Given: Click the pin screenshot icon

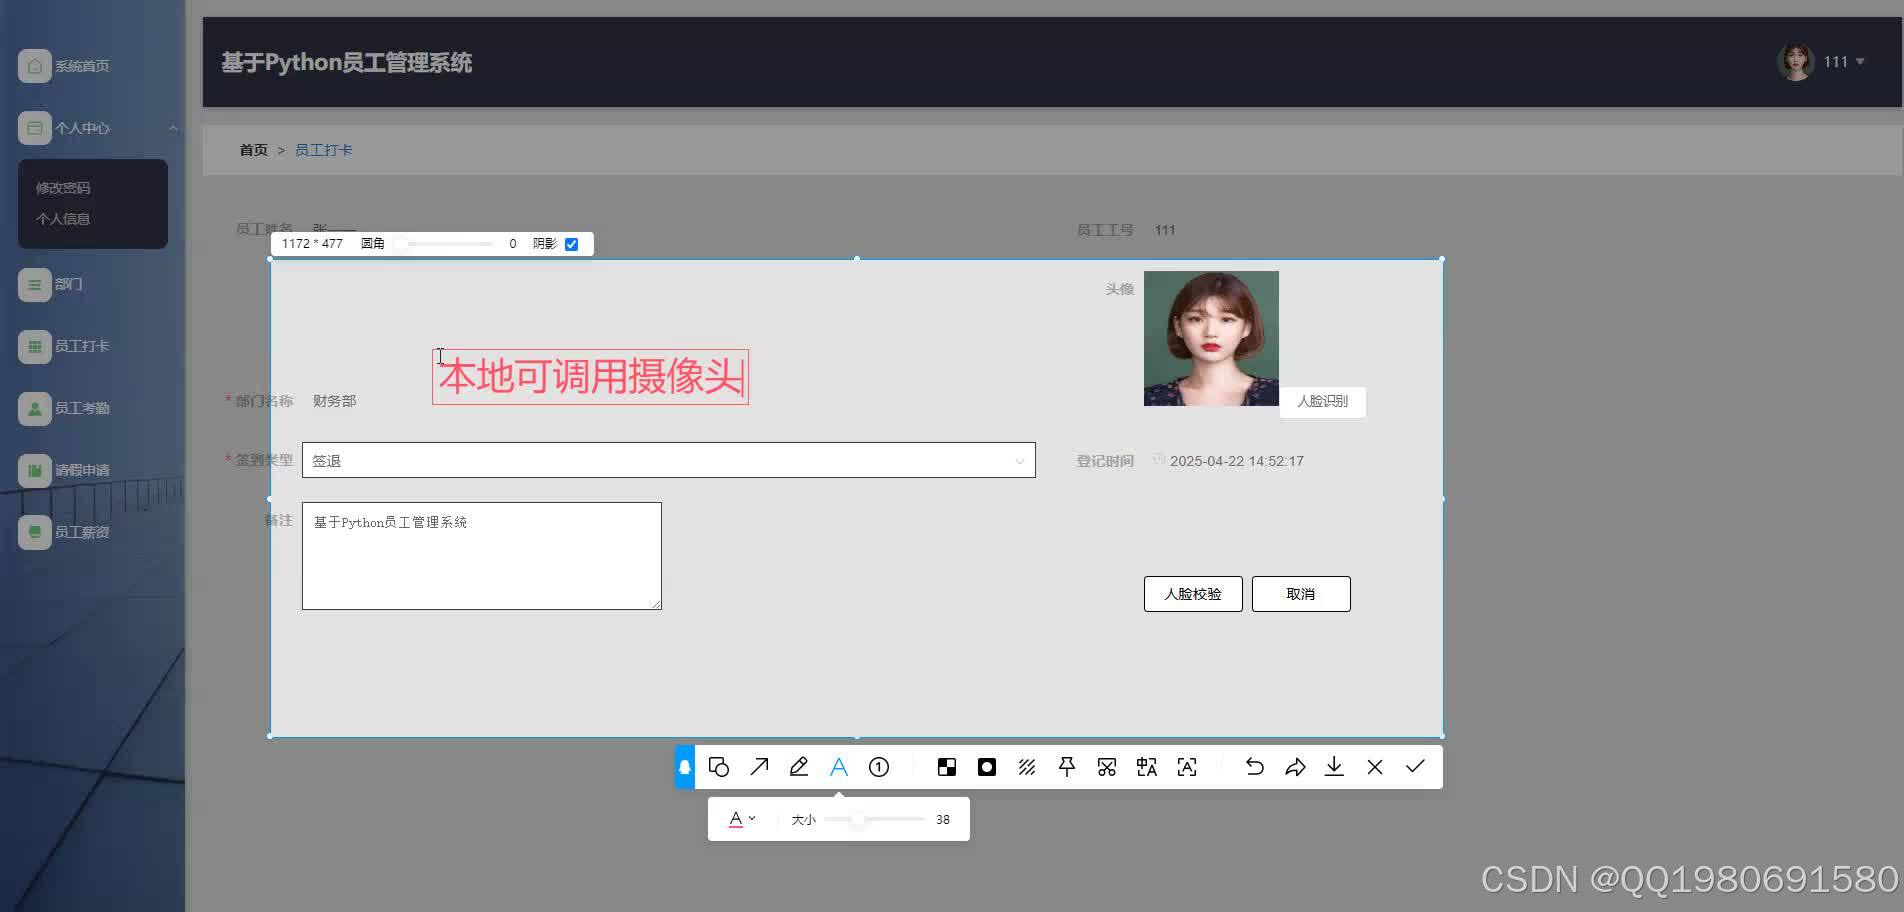Looking at the screenshot, I should tap(1066, 767).
